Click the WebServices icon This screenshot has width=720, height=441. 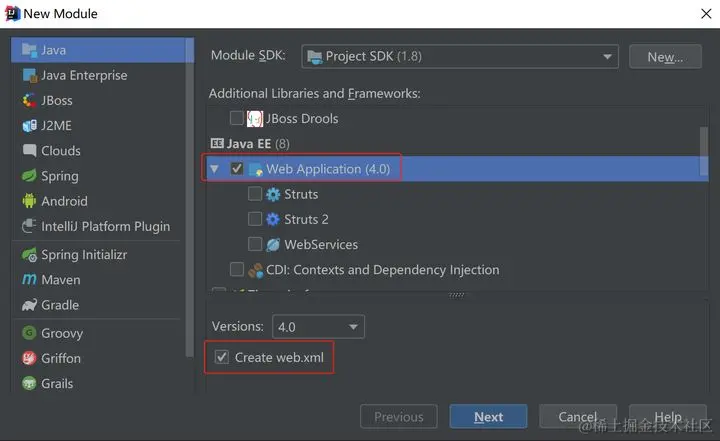[x=273, y=245]
